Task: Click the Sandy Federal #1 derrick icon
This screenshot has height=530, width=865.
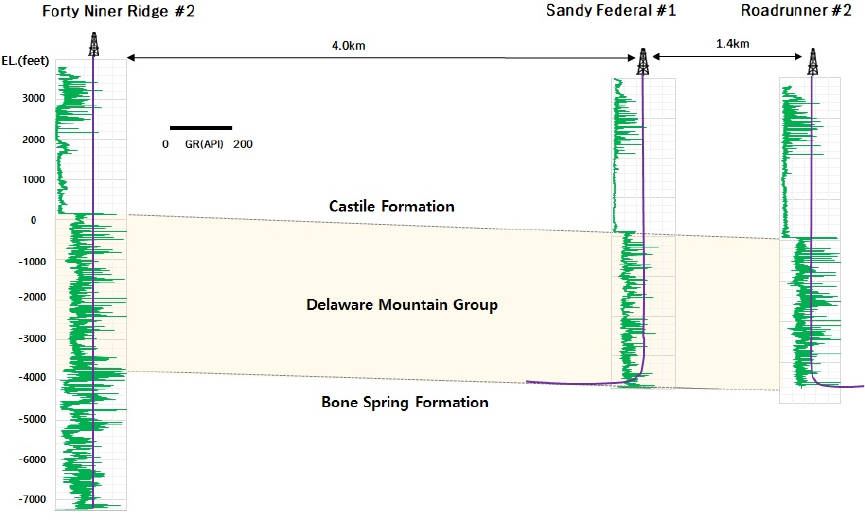Action: pyautogui.click(x=642, y=62)
